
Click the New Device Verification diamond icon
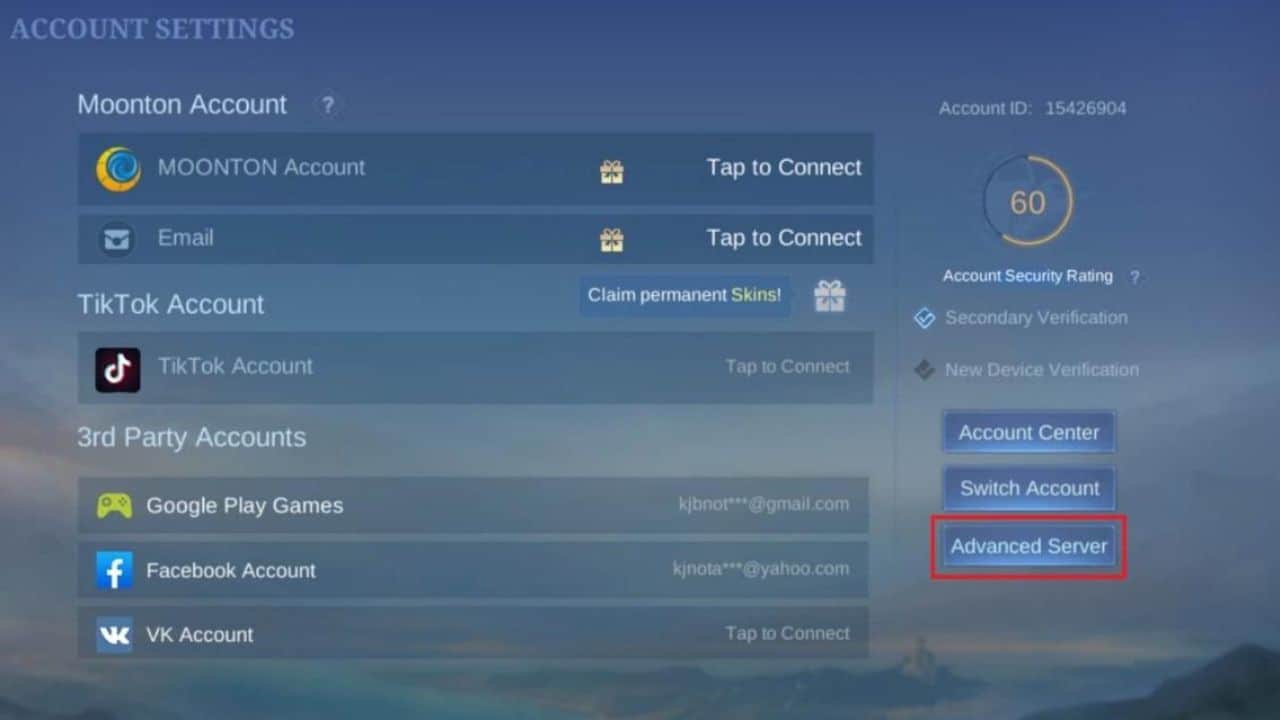tap(924, 370)
